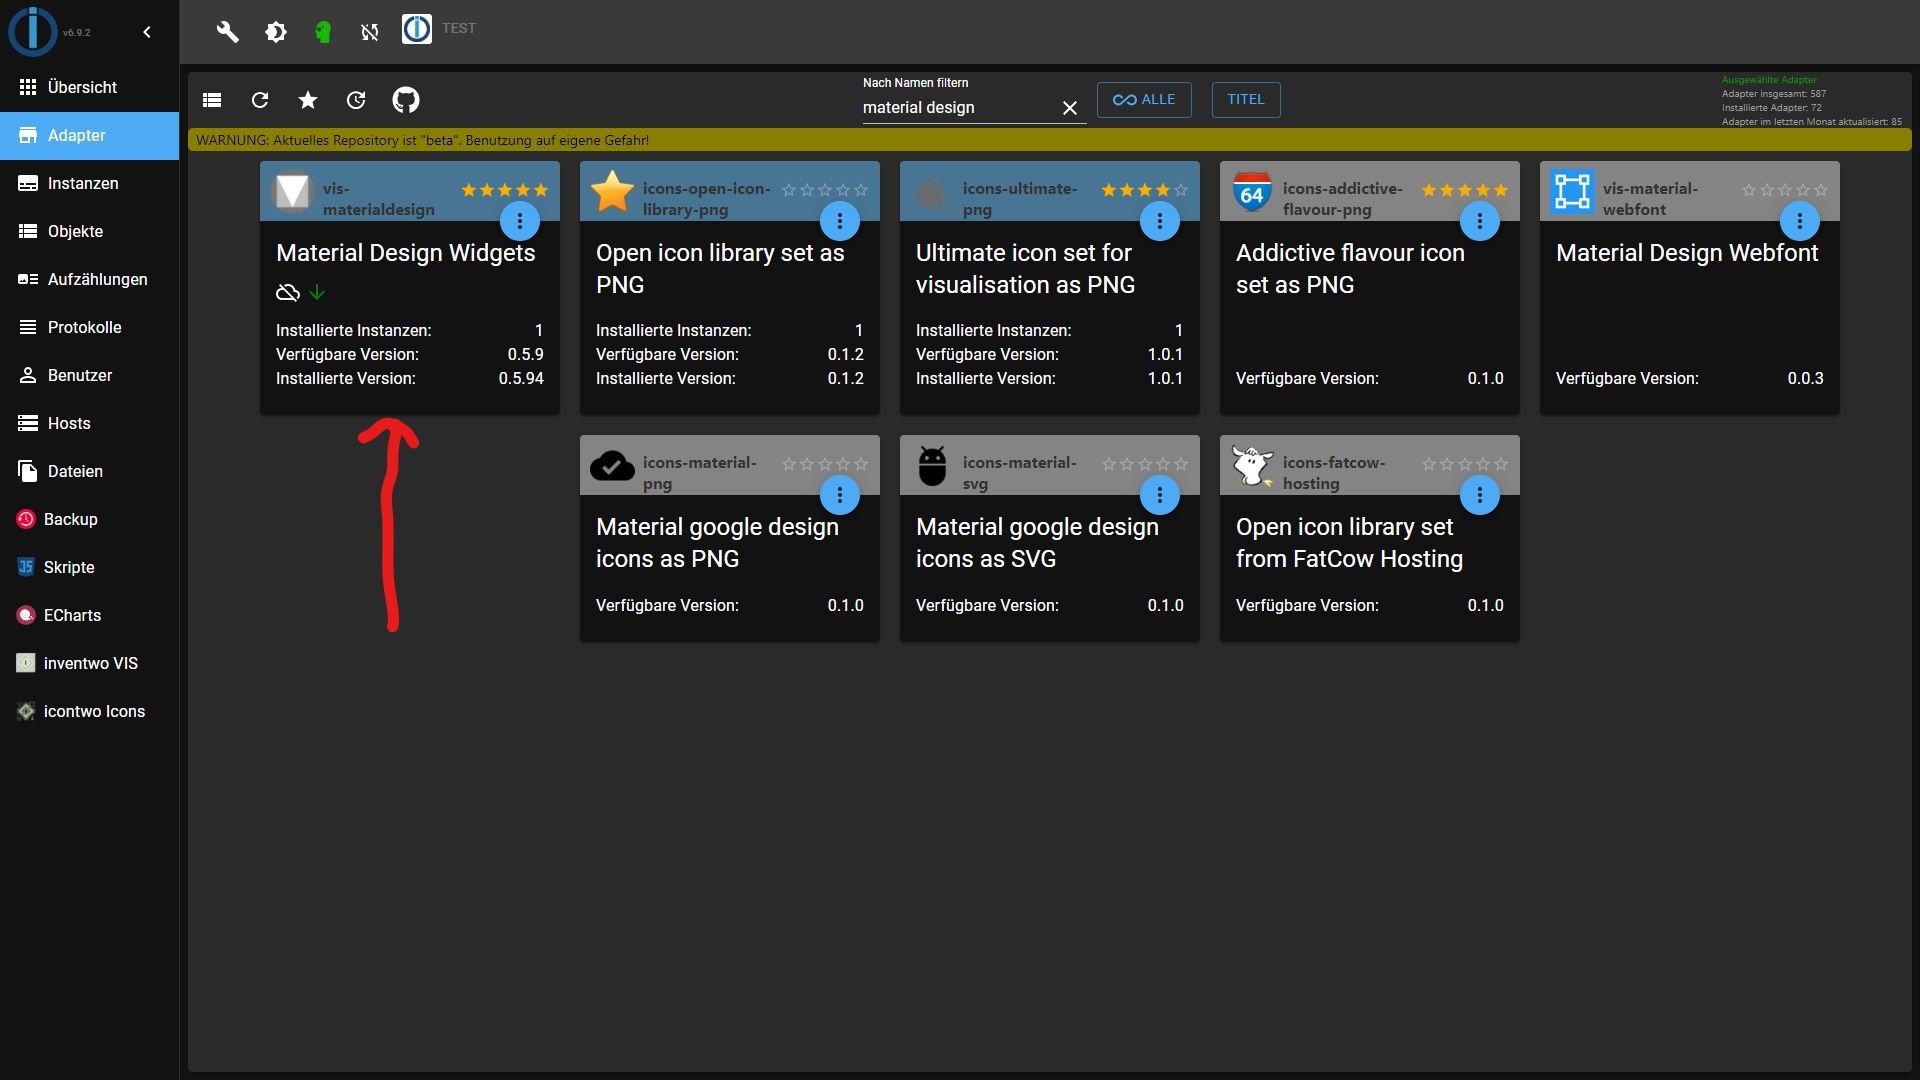Click the Ultimate icon set for visualisation title
The height and width of the screenshot is (1080, 1920).
pyautogui.click(x=1025, y=269)
